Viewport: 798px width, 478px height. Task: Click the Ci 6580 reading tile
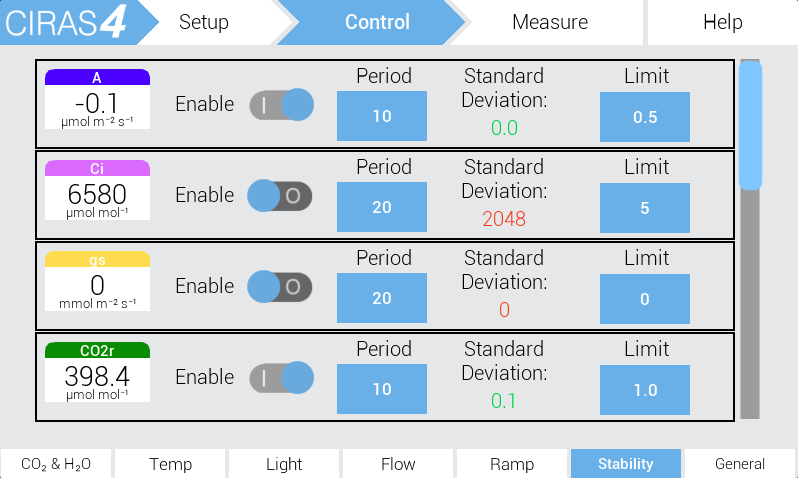tap(97, 190)
